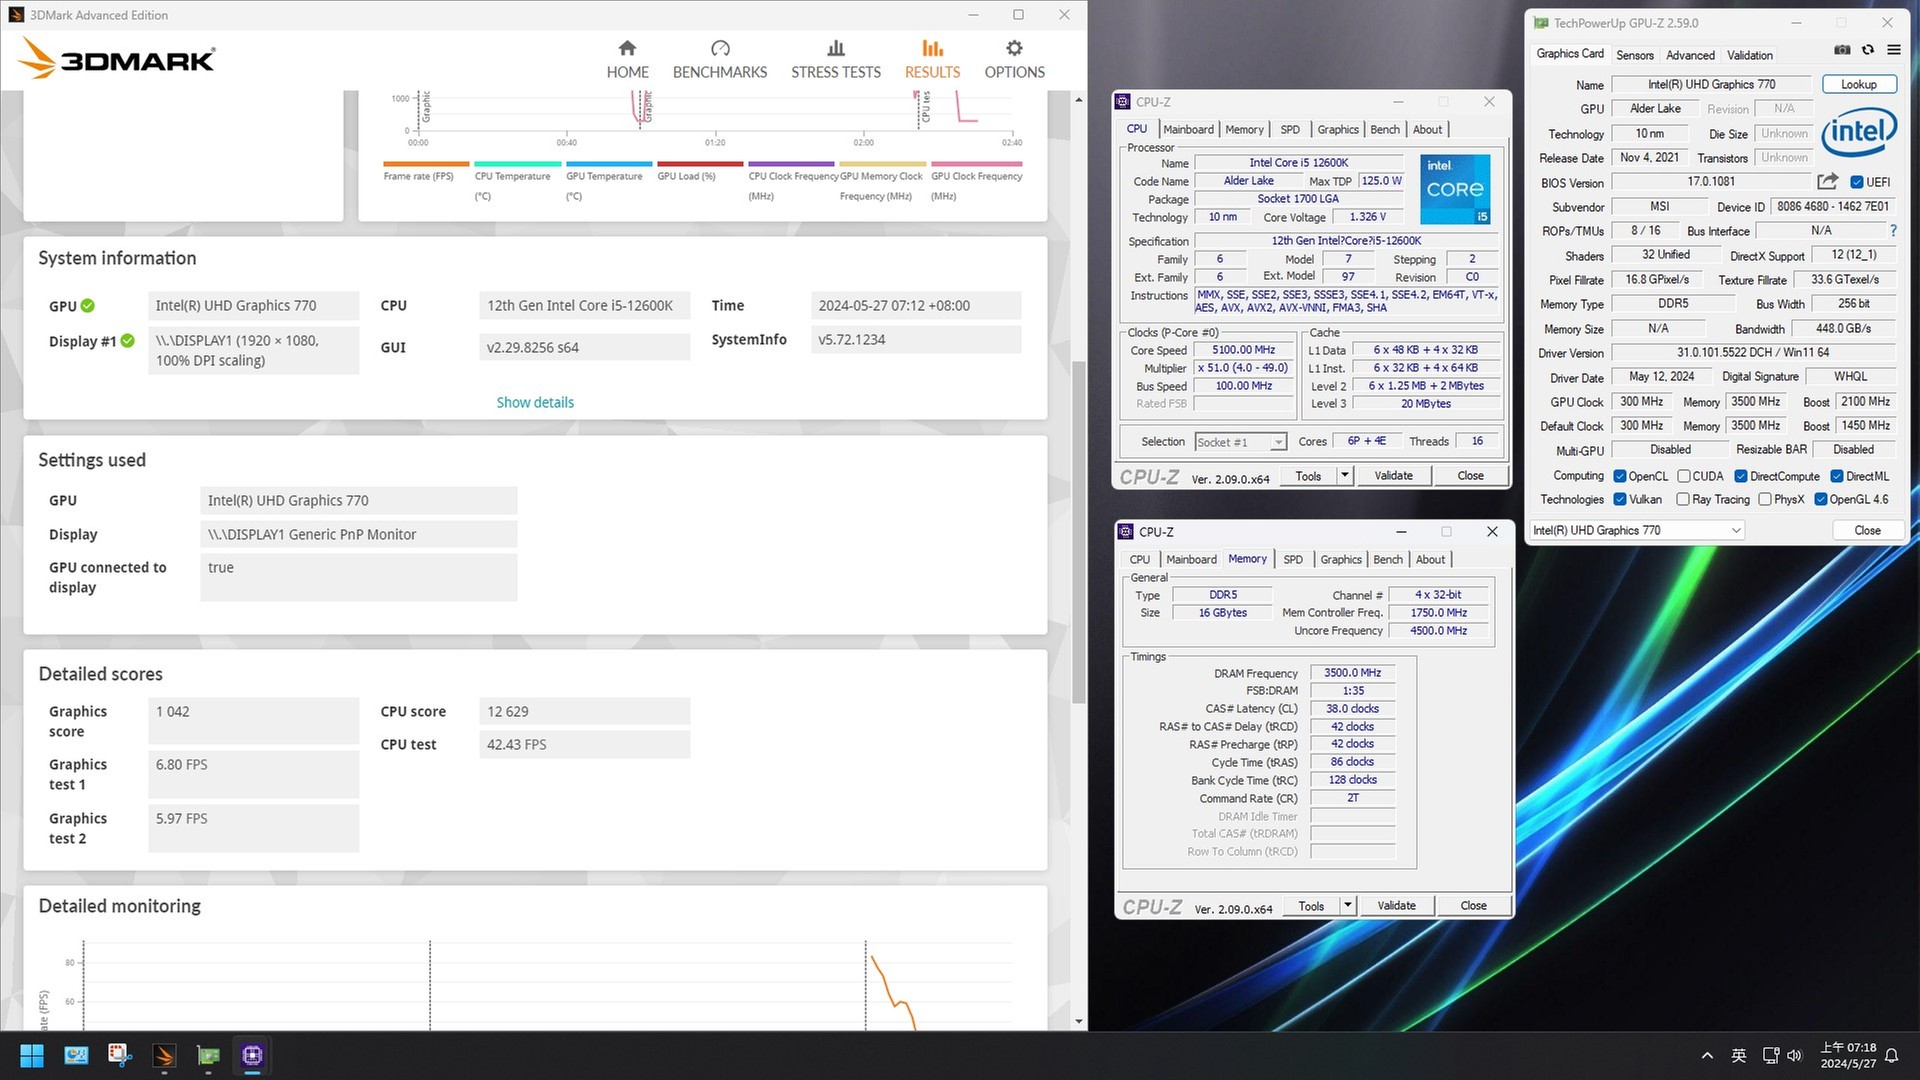
Task: Click Validate in the lower CPU-Z window
Action: point(1396,906)
